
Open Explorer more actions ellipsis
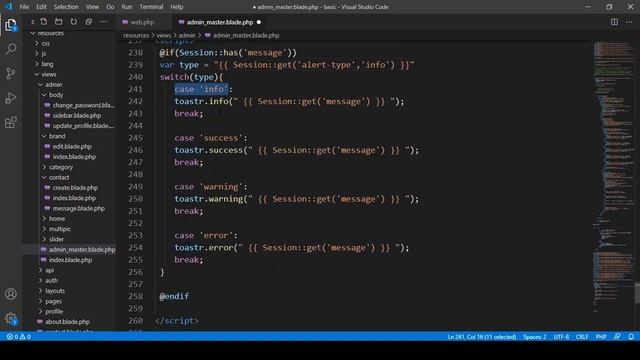click(104, 22)
